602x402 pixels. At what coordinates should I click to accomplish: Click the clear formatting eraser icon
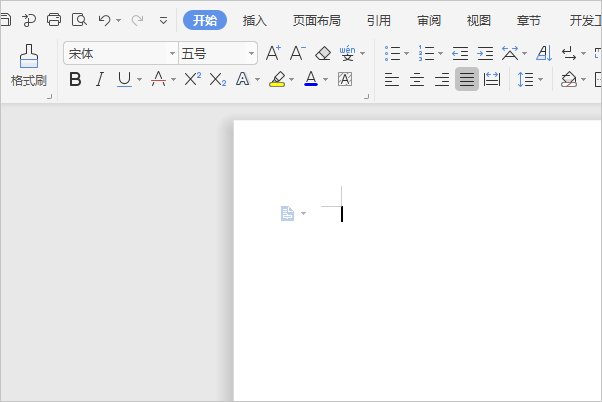tap(322, 53)
